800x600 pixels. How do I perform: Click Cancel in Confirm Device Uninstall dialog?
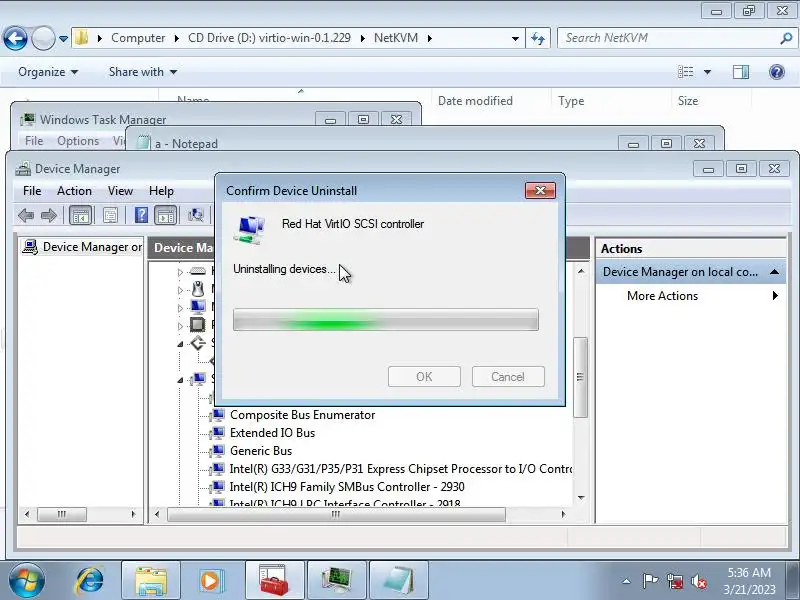(x=508, y=377)
